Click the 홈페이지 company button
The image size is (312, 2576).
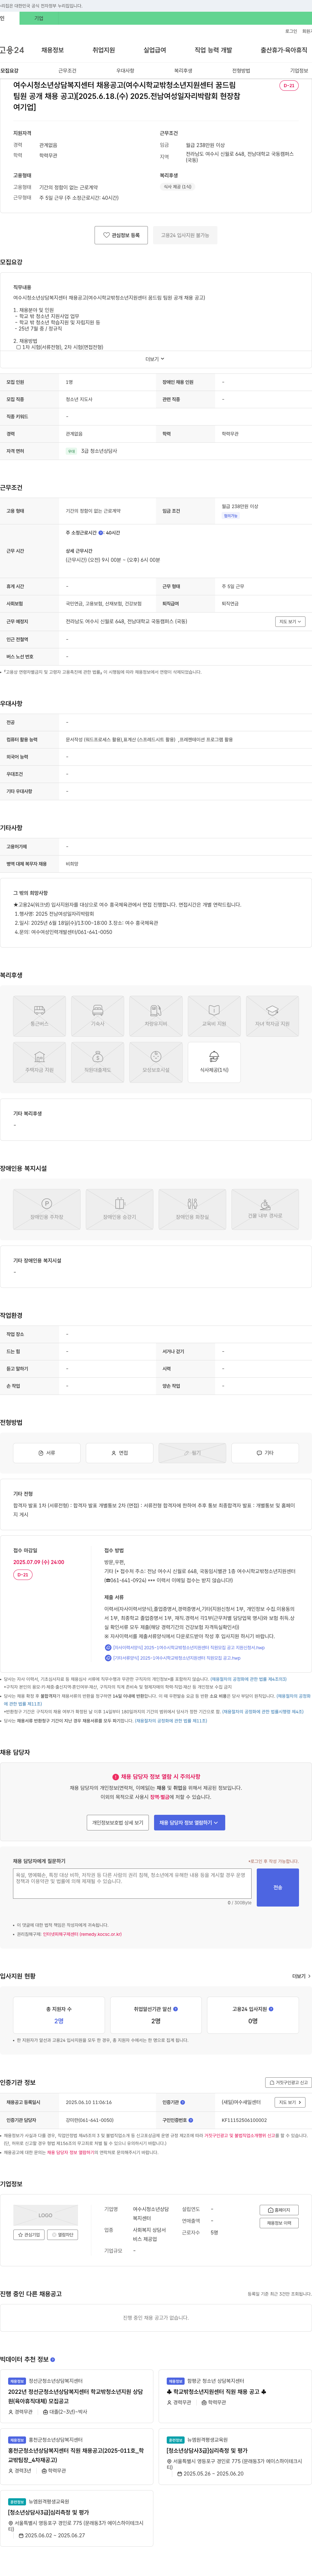pyautogui.click(x=279, y=2210)
